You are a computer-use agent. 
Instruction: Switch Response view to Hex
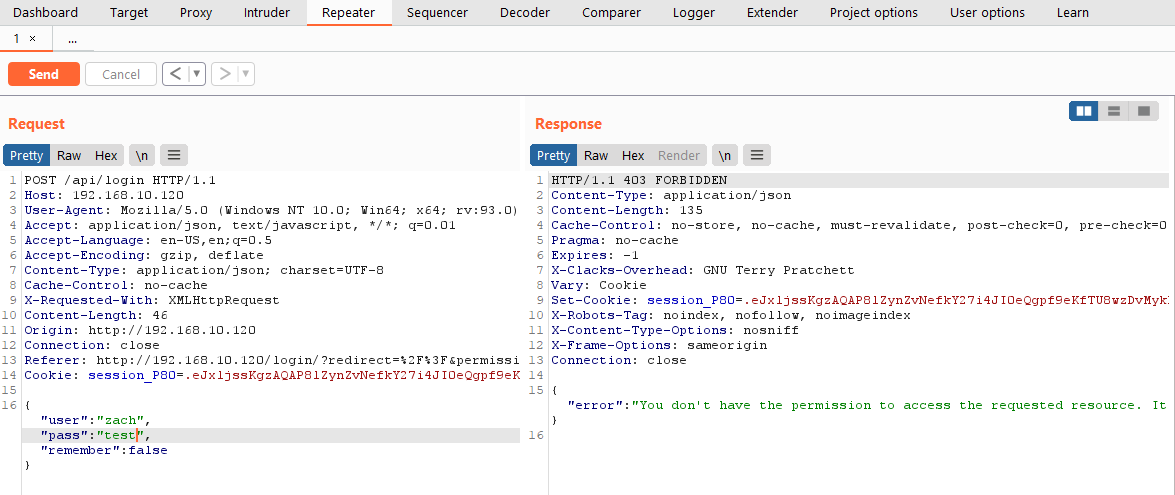pos(633,155)
